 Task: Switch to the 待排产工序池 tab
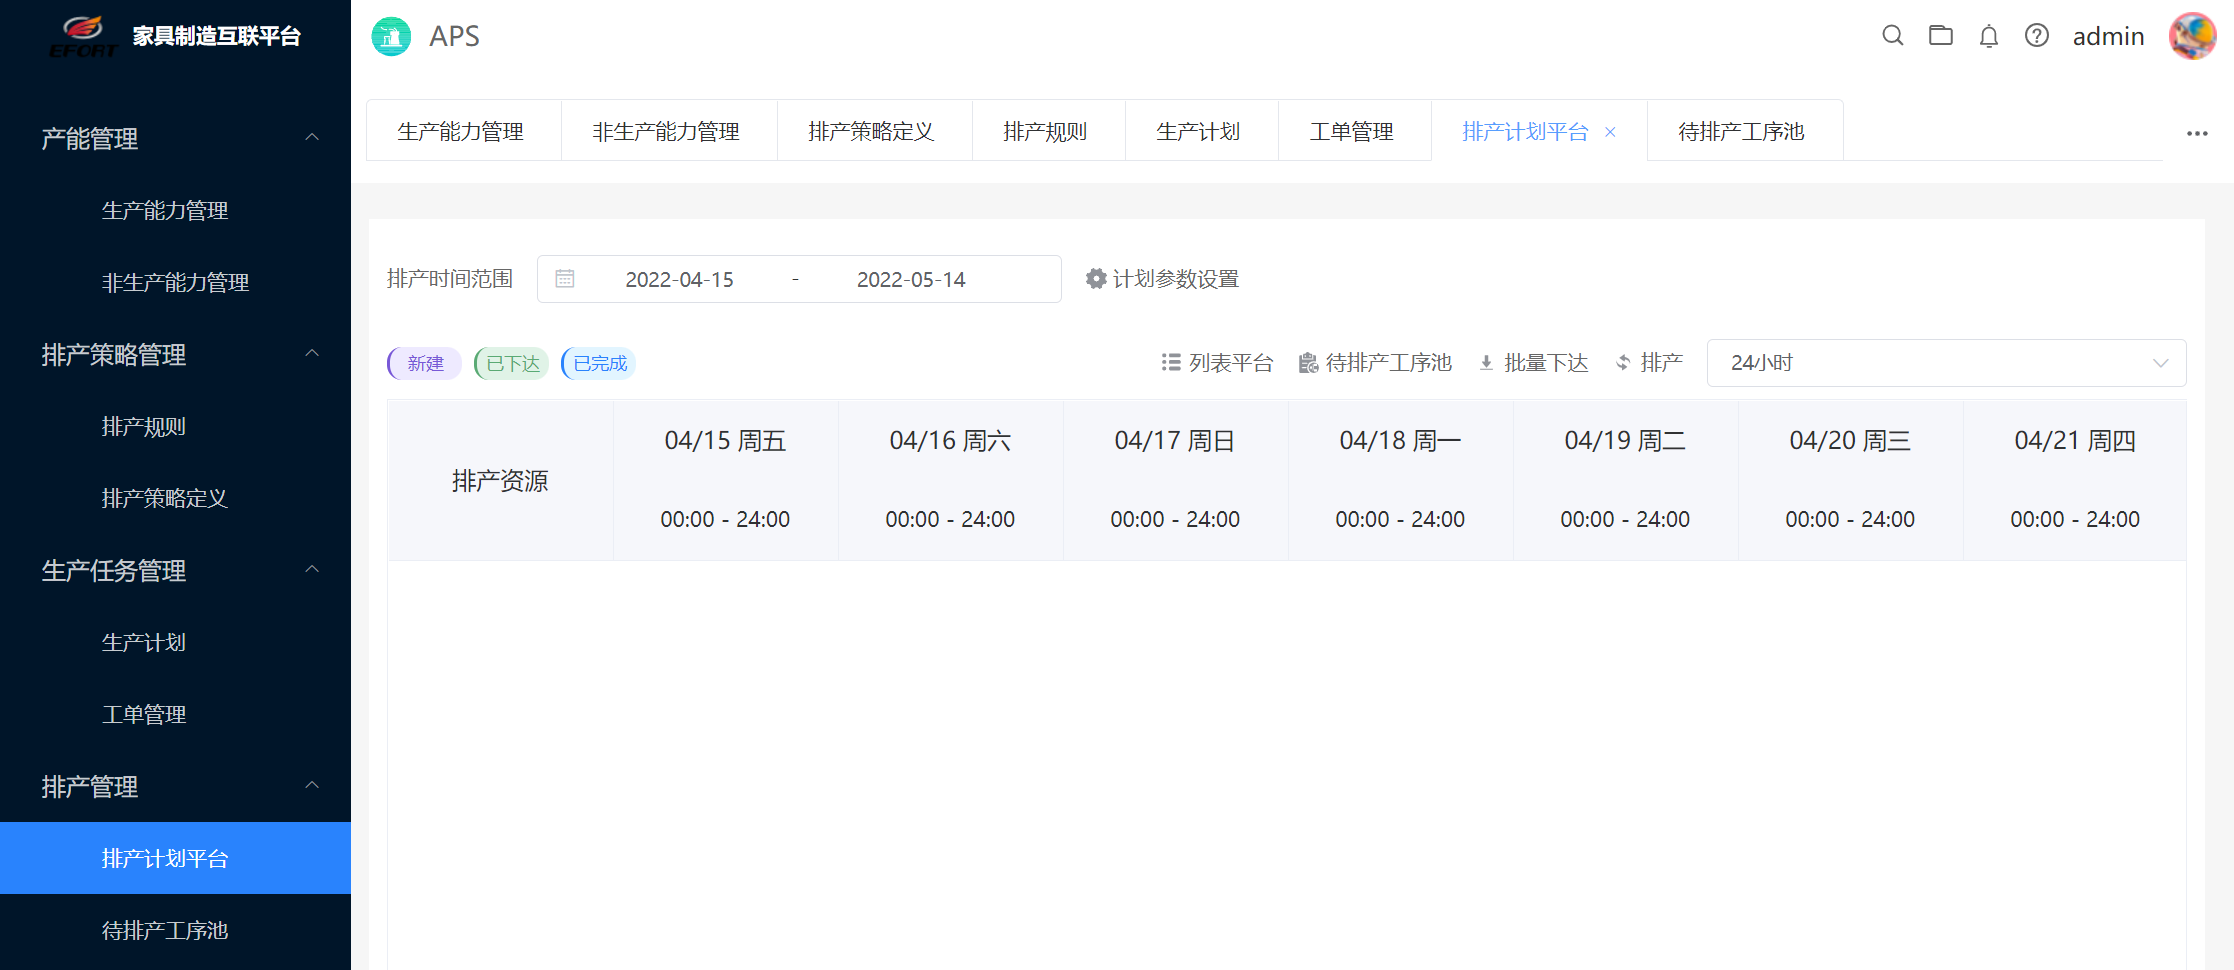click(1741, 131)
